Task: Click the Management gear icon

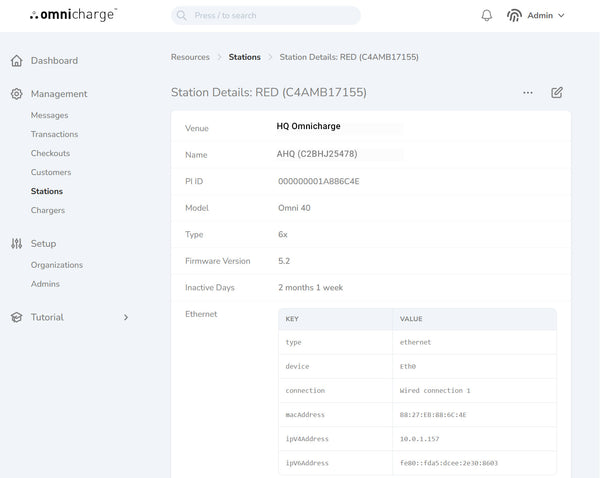Action: coord(16,94)
